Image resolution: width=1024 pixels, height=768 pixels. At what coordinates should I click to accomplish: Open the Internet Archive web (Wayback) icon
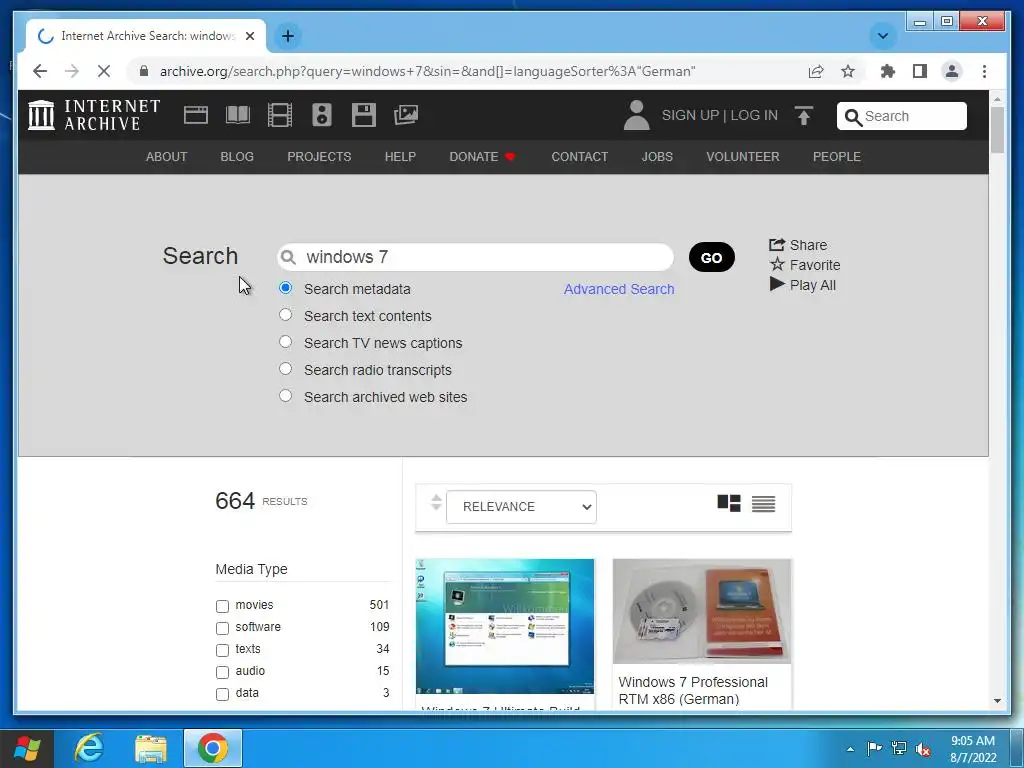(195, 115)
